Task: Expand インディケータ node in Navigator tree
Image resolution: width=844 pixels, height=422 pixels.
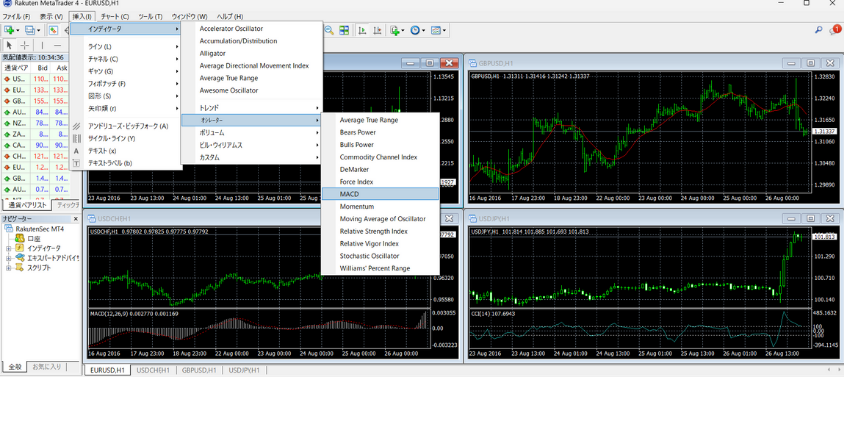Action: [x=9, y=248]
